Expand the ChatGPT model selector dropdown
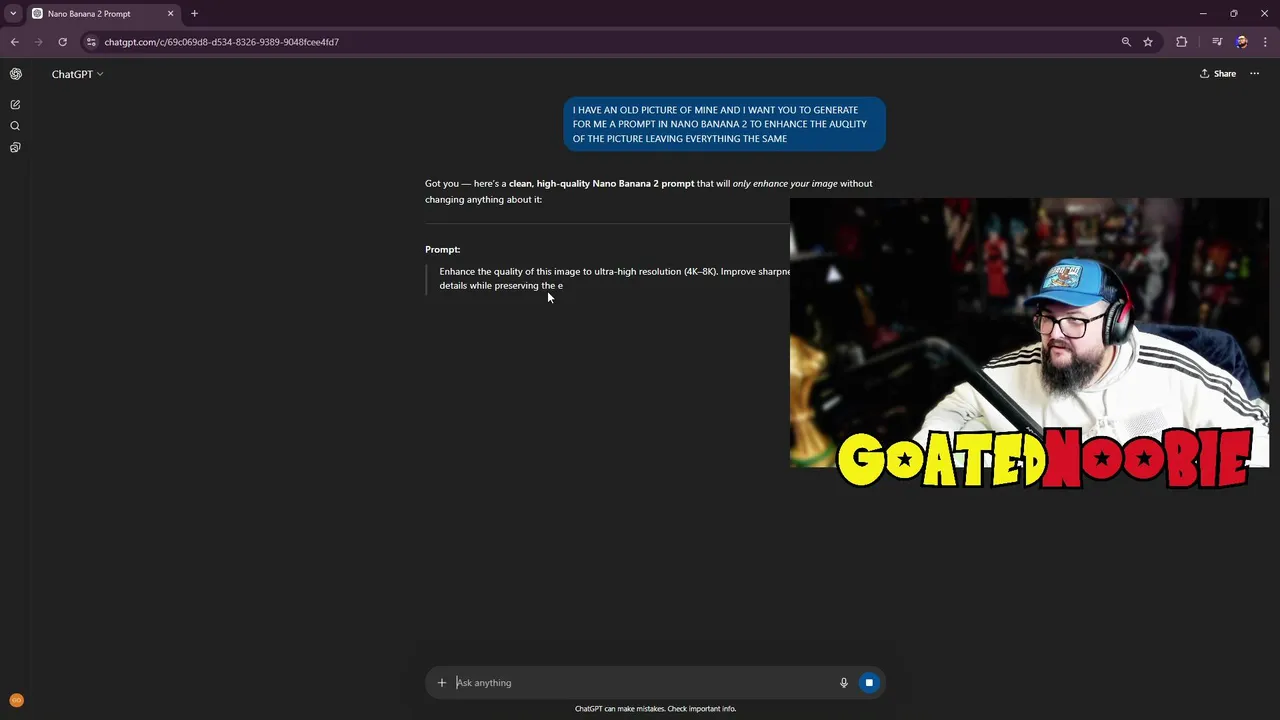This screenshot has width=1280, height=720. tap(77, 74)
